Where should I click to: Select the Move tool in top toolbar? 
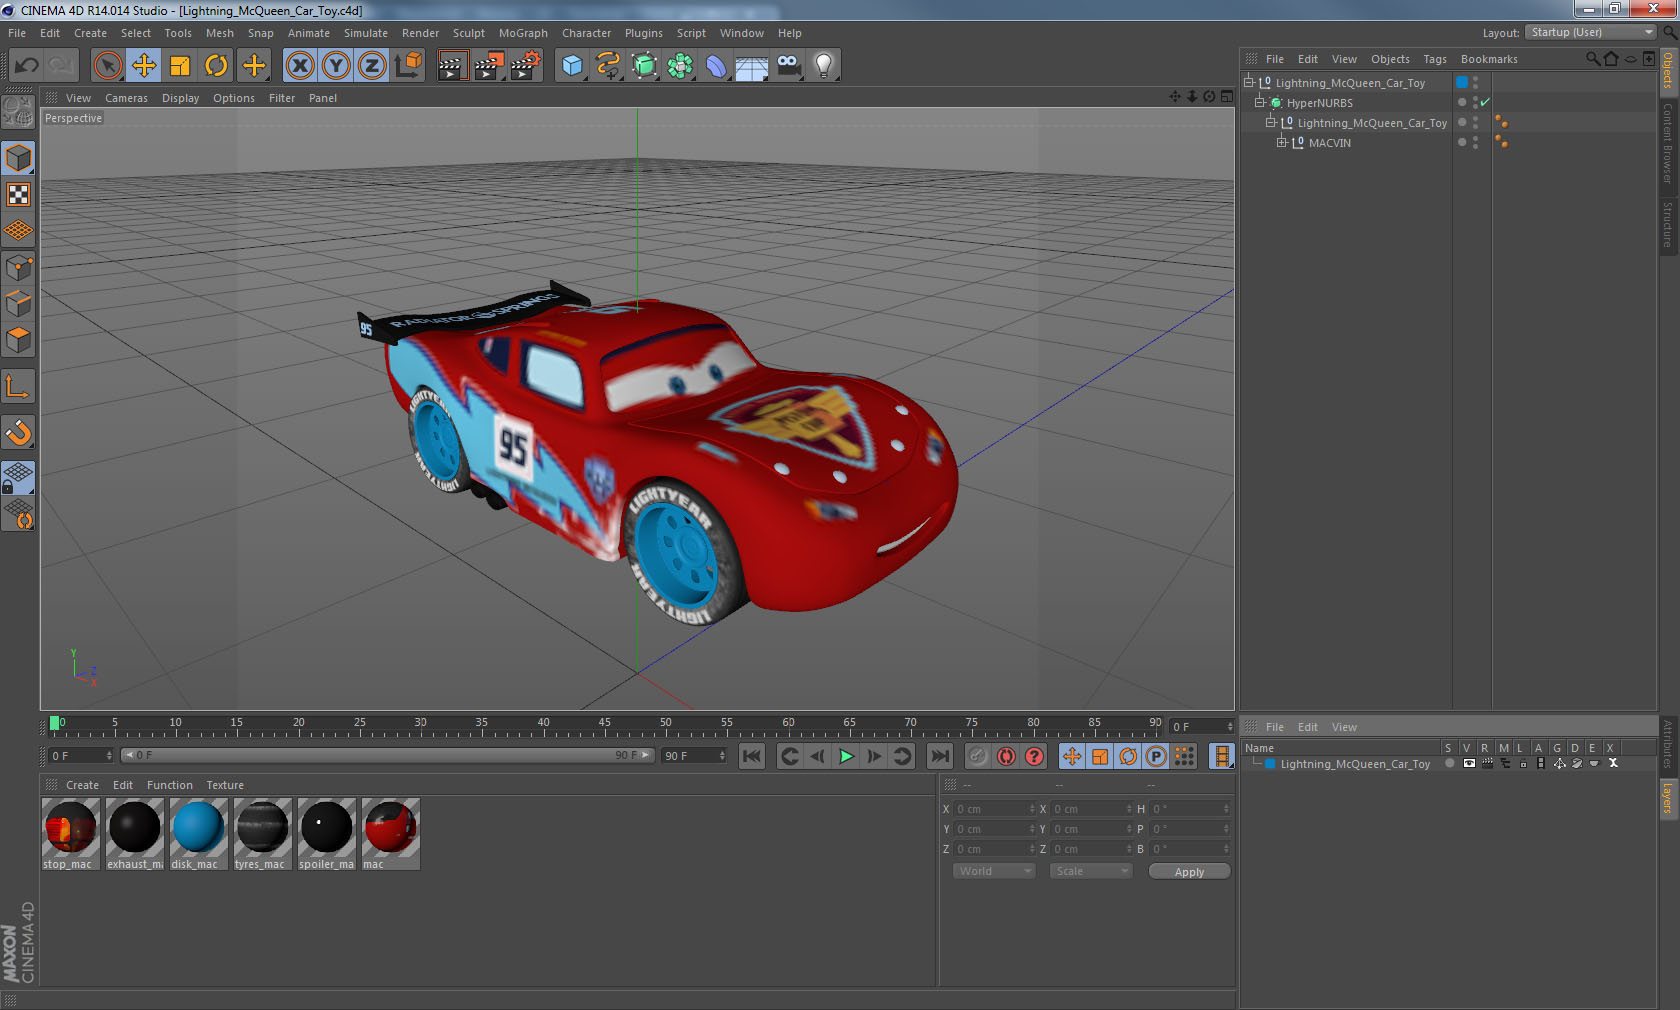pyautogui.click(x=144, y=66)
